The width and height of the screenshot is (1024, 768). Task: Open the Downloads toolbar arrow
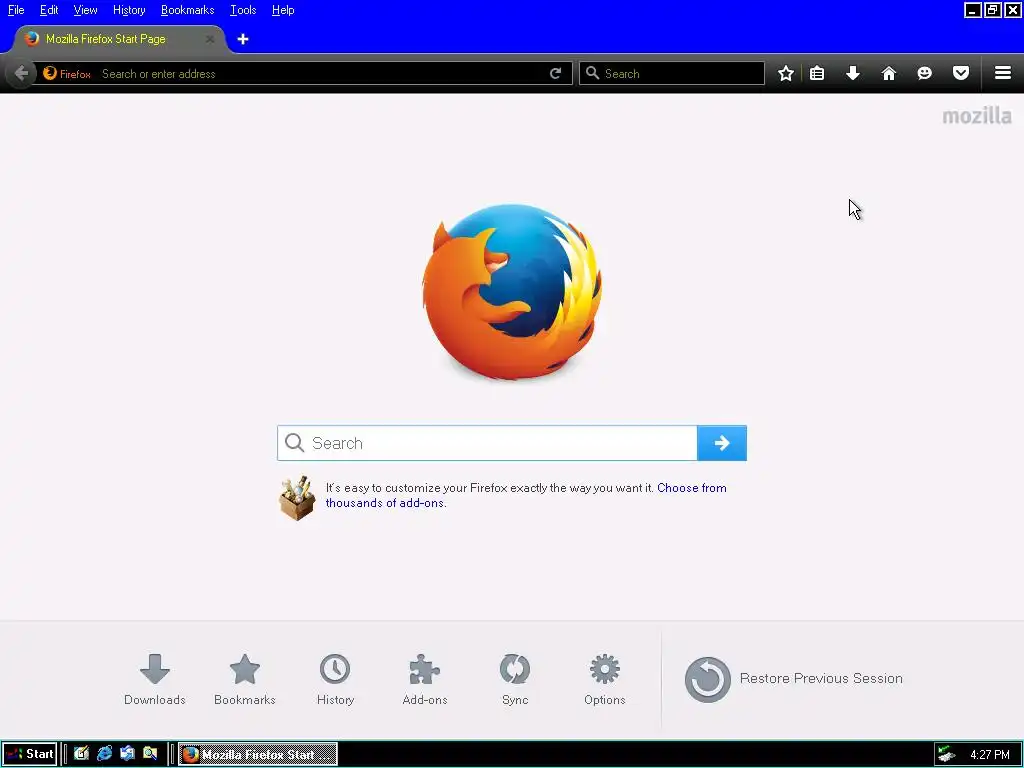(x=853, y=73)
